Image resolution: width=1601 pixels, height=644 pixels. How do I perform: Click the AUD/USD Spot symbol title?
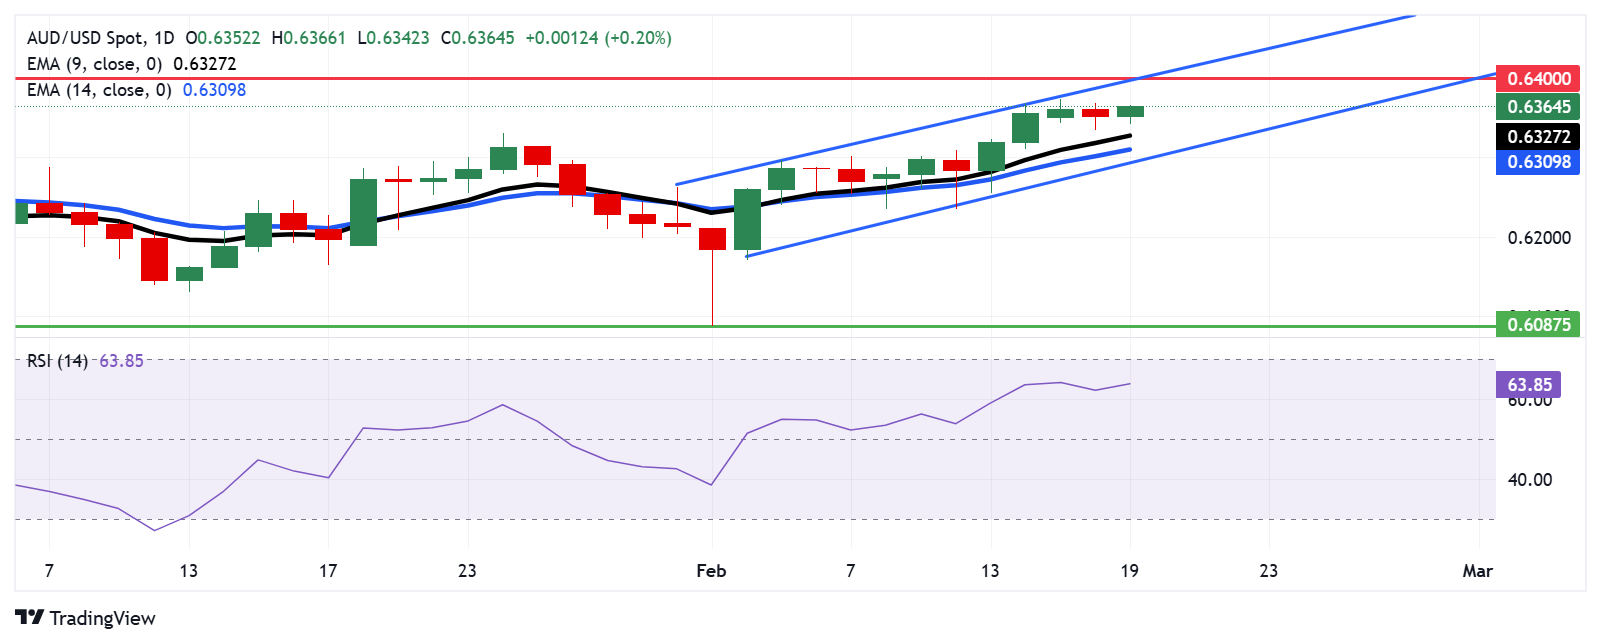click(x=85, y=38)
